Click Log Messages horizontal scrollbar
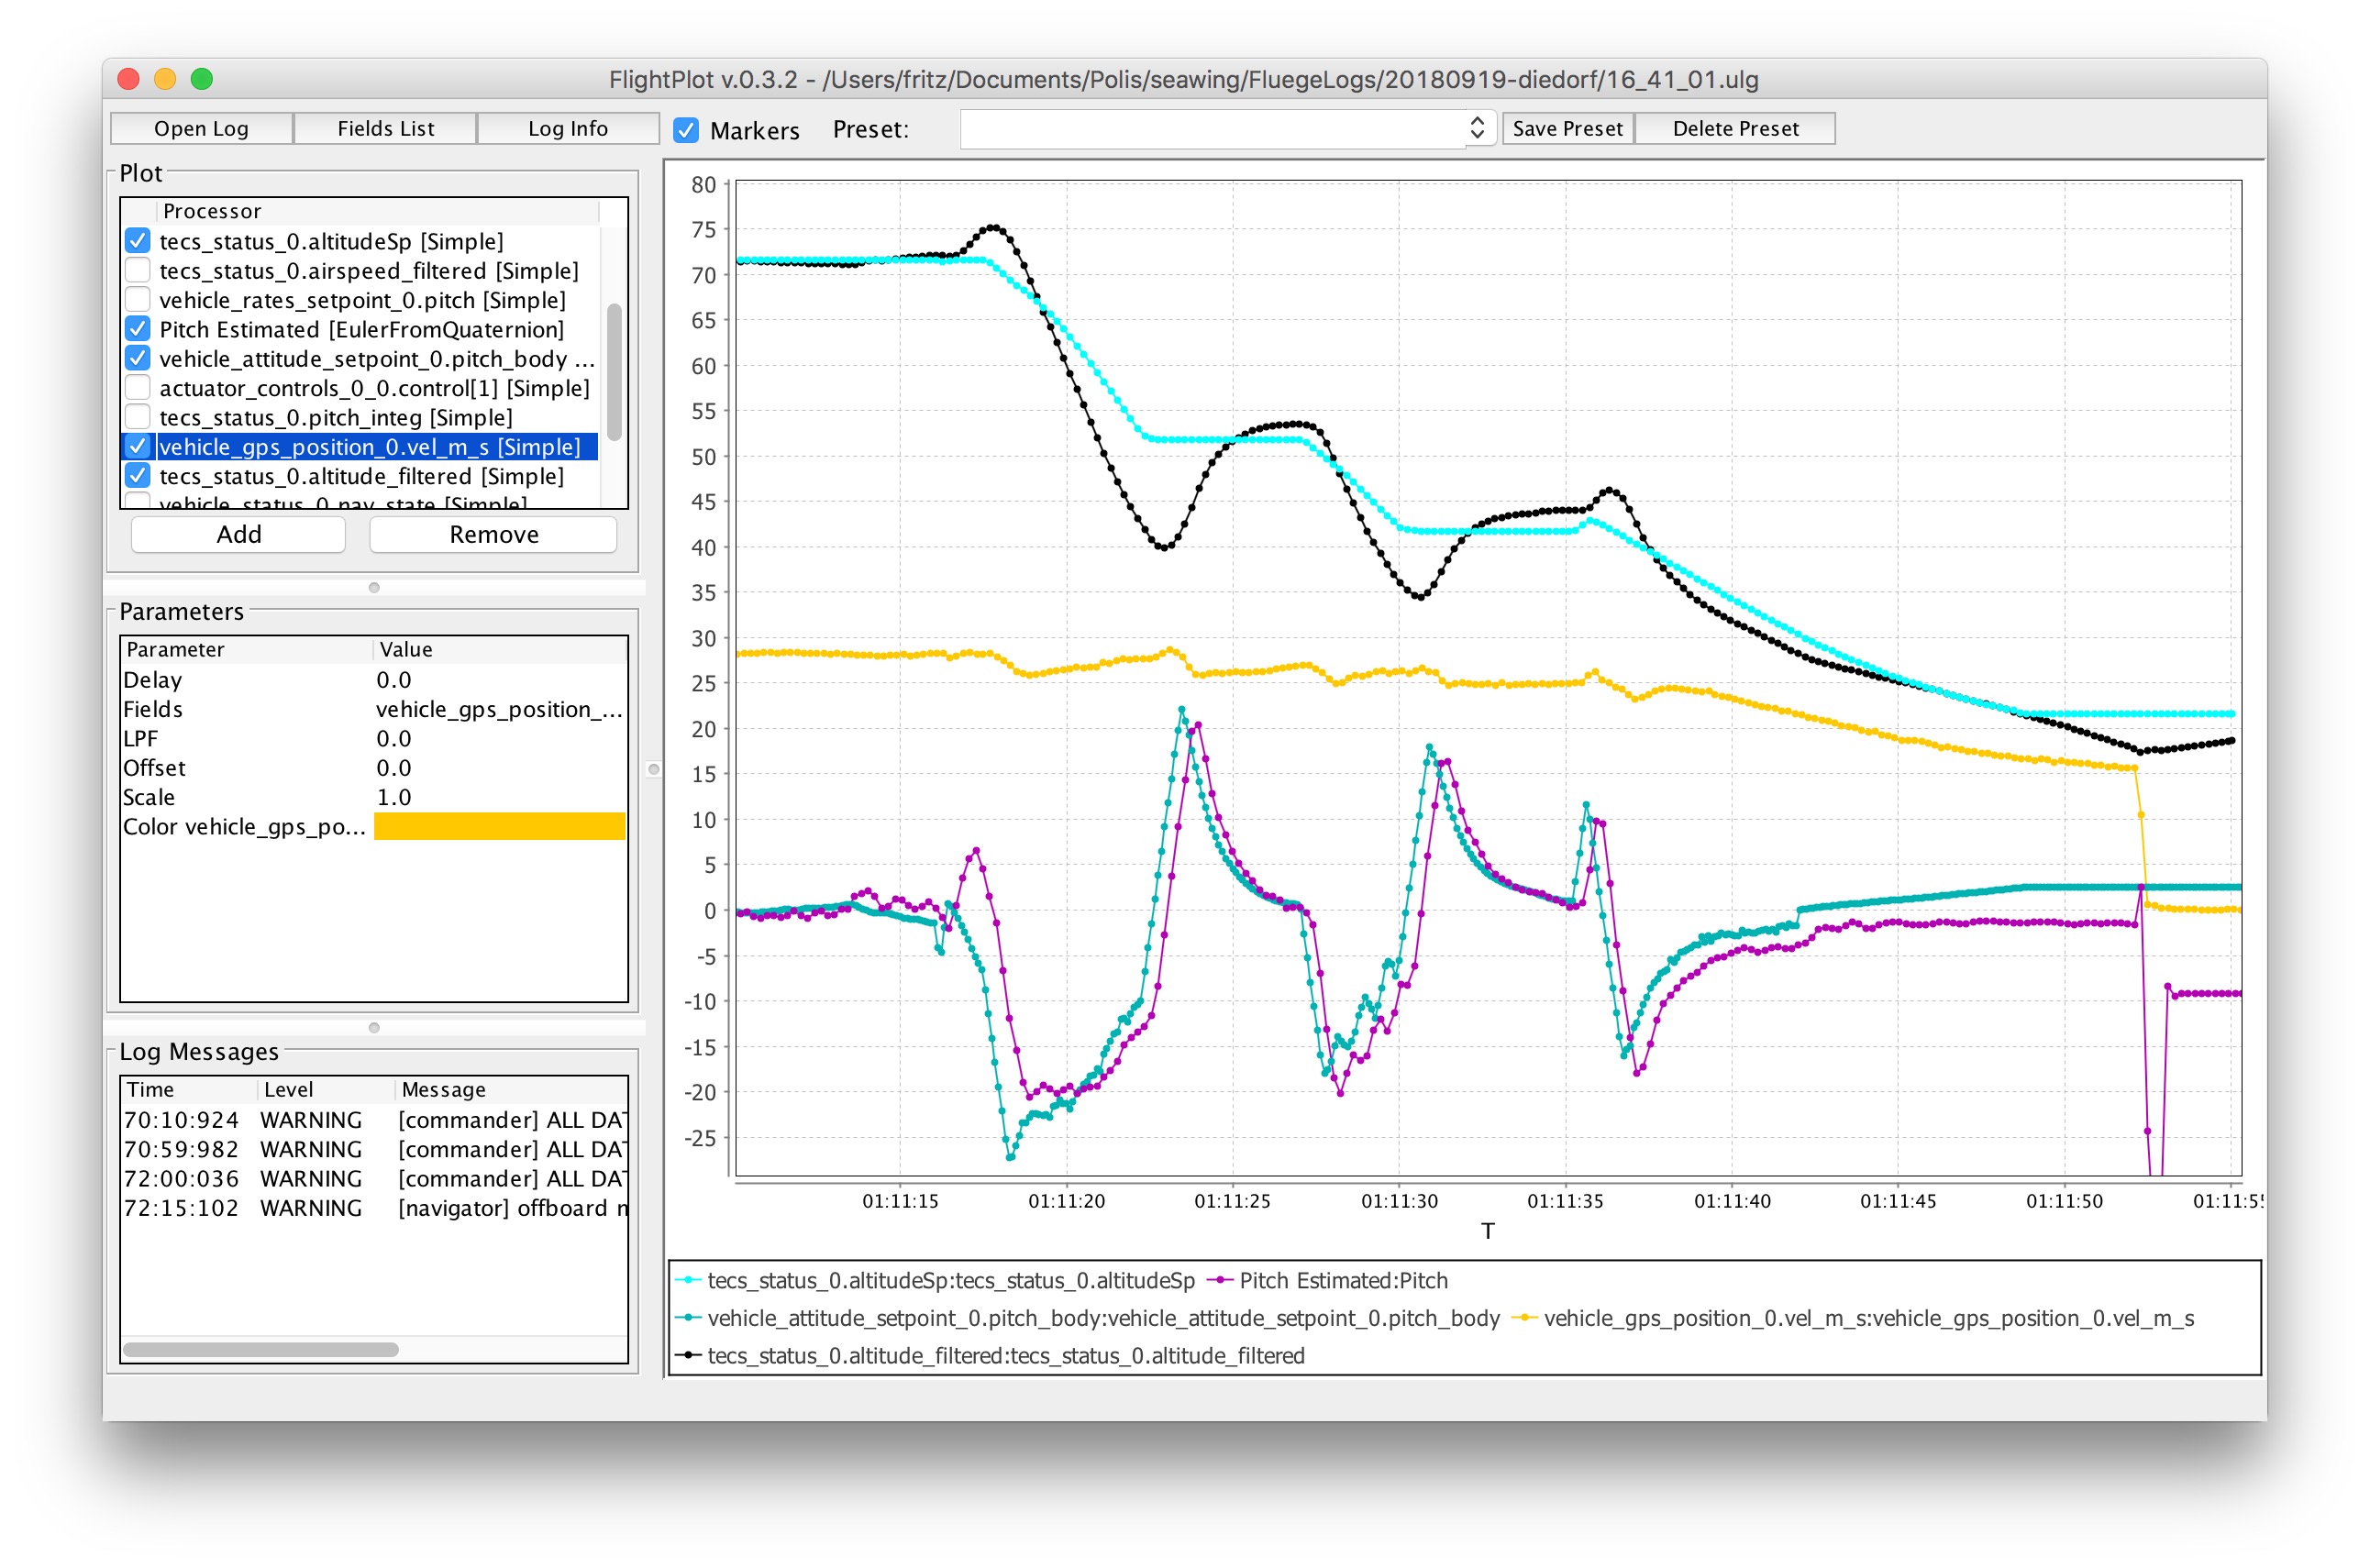Viewport: 2370px width, 1568px height. coord(261,1349)
